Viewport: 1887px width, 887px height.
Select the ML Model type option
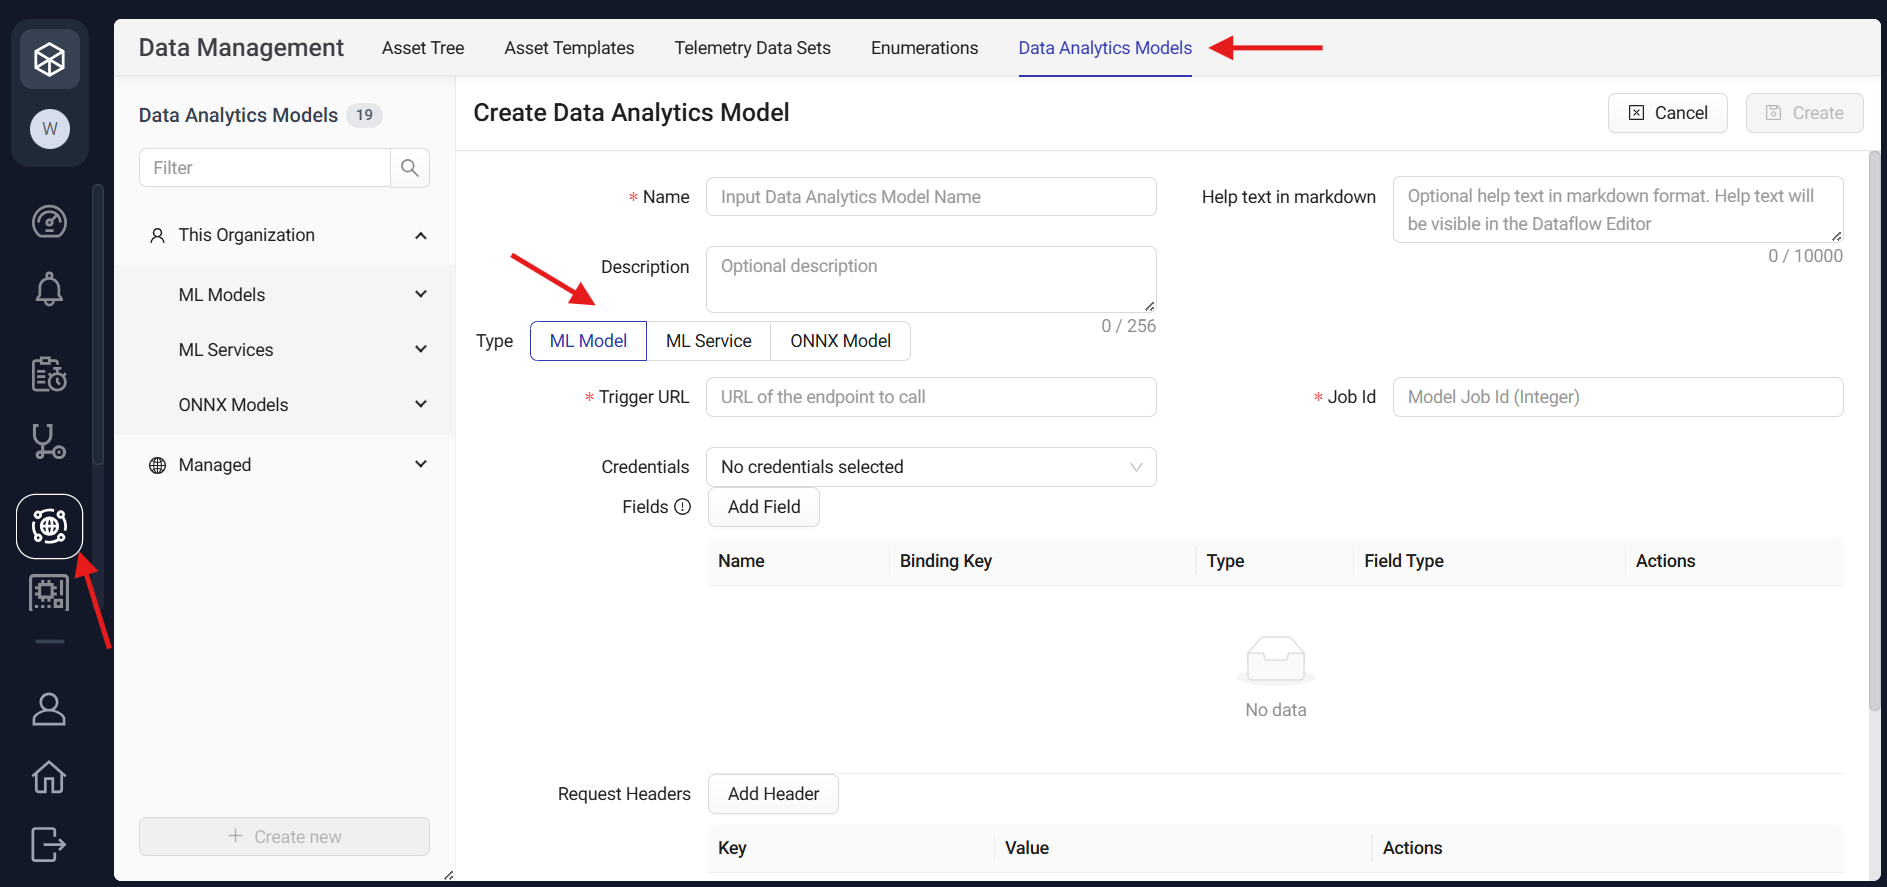(588, 341)
